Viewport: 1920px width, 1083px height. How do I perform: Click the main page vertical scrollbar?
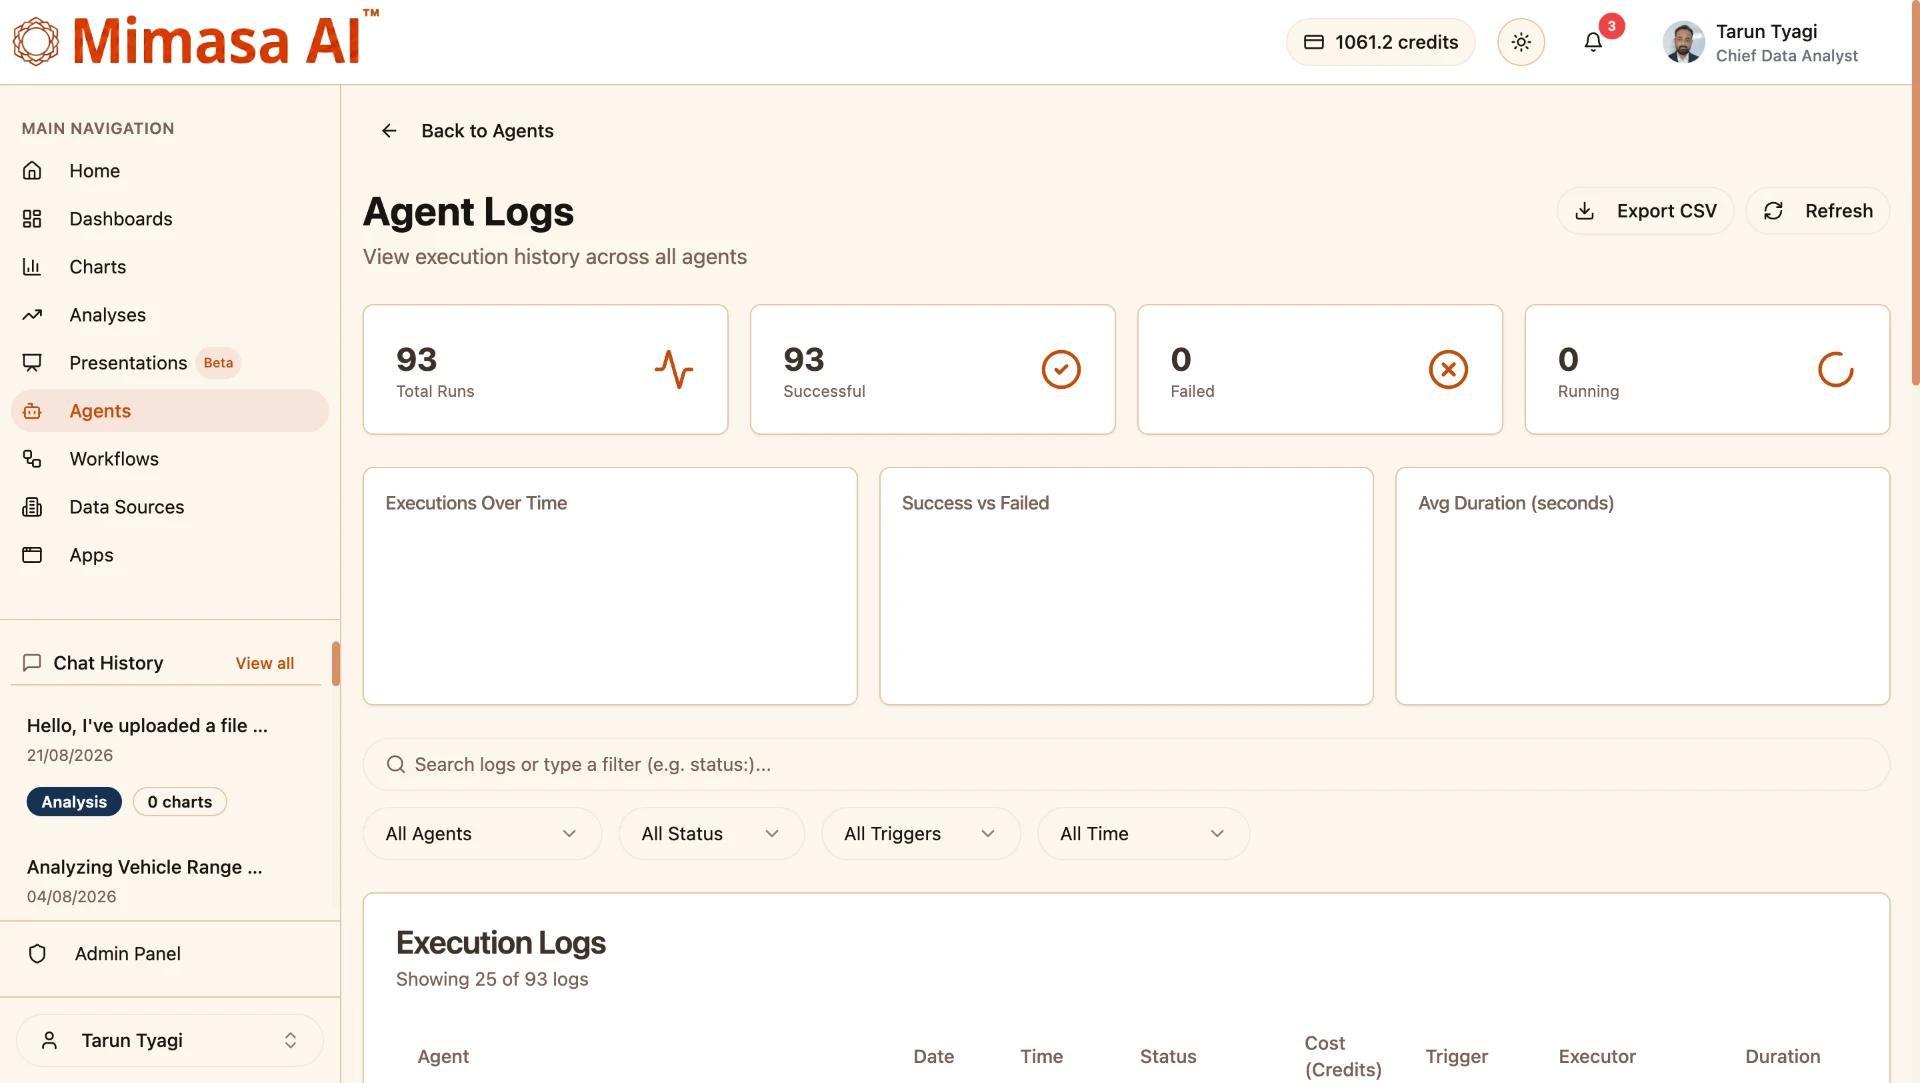1915,193
